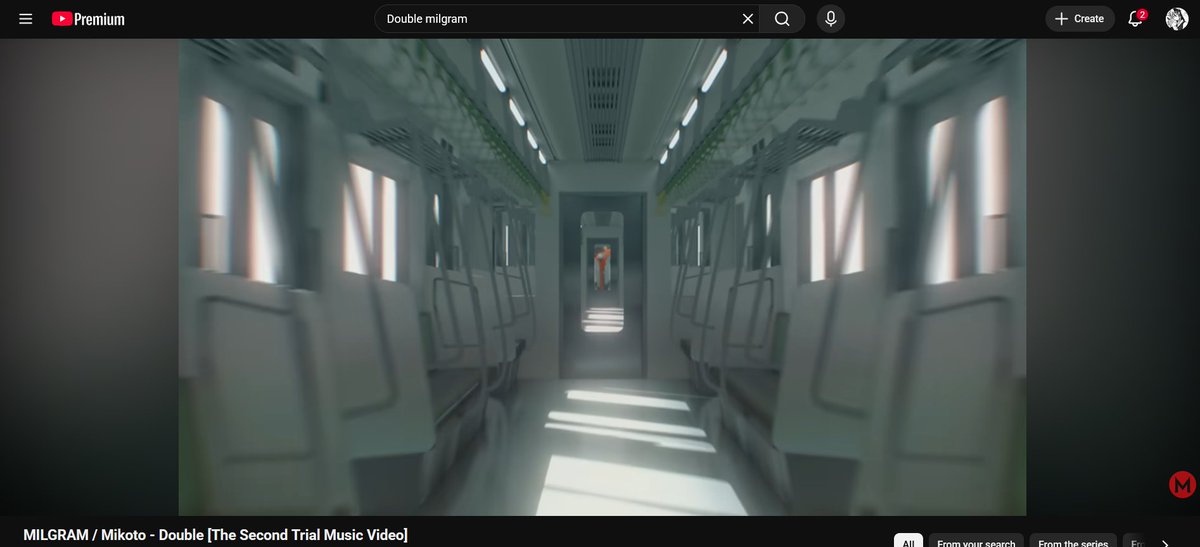
Task: Open the hamburger guide menu
Action: 26,19
